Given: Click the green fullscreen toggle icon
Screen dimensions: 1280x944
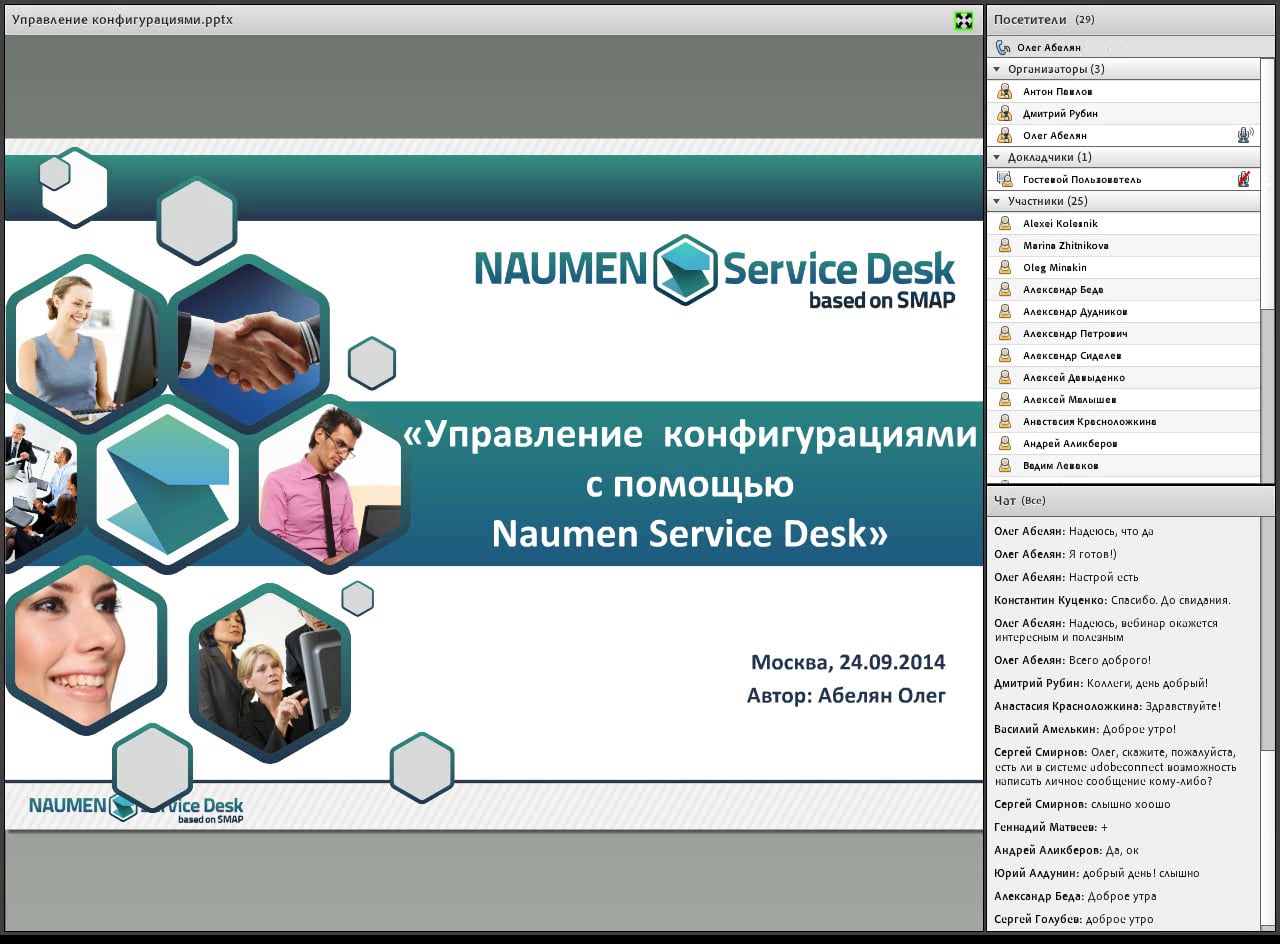Looking at the screenshot, I should click(x=963, y=20).
